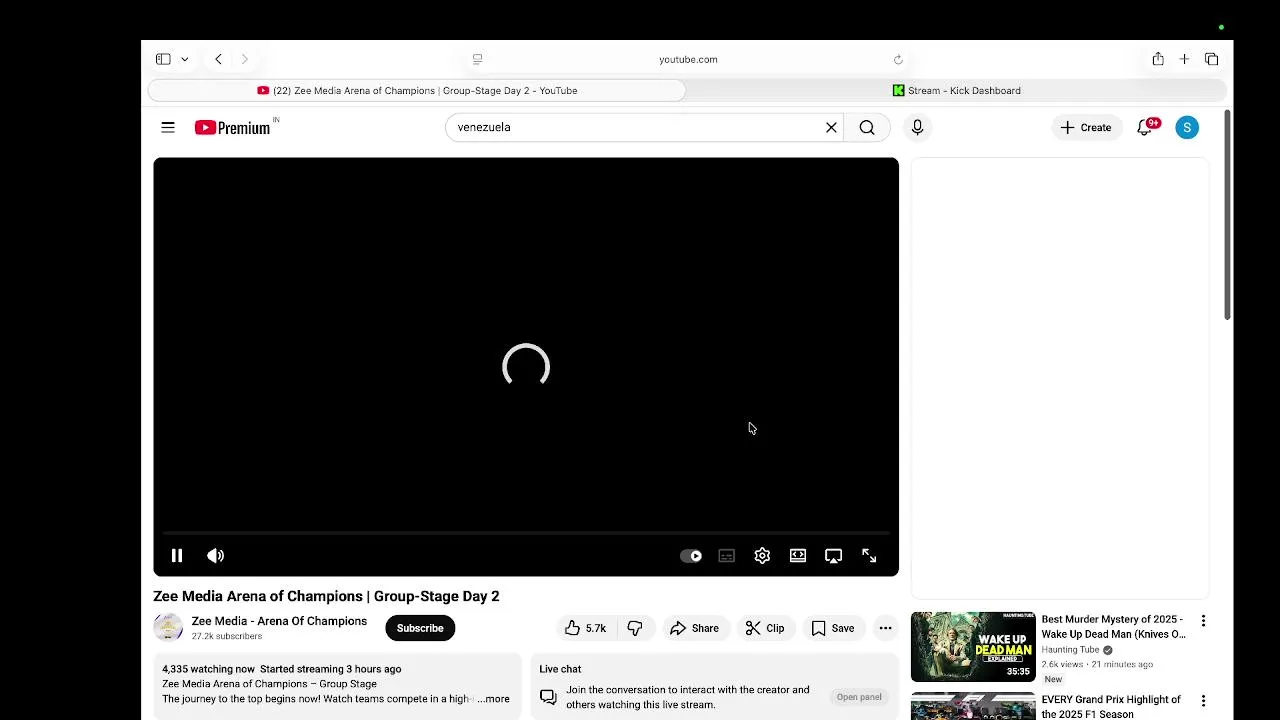Click the youtube.com address bar
The image size is (1280, 720).
[x=688, y=59]
